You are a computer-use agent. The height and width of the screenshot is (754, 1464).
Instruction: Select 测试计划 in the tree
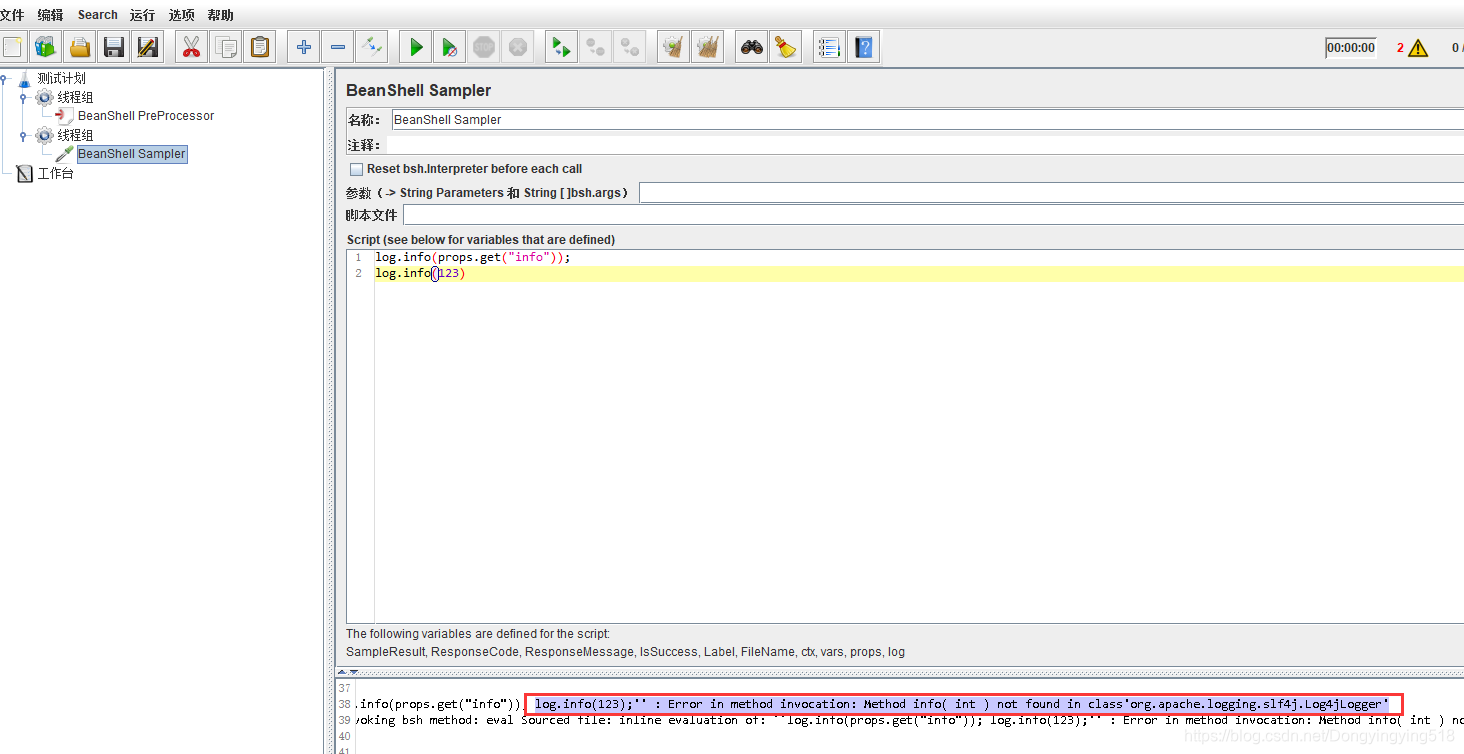[x=62, y=78]
